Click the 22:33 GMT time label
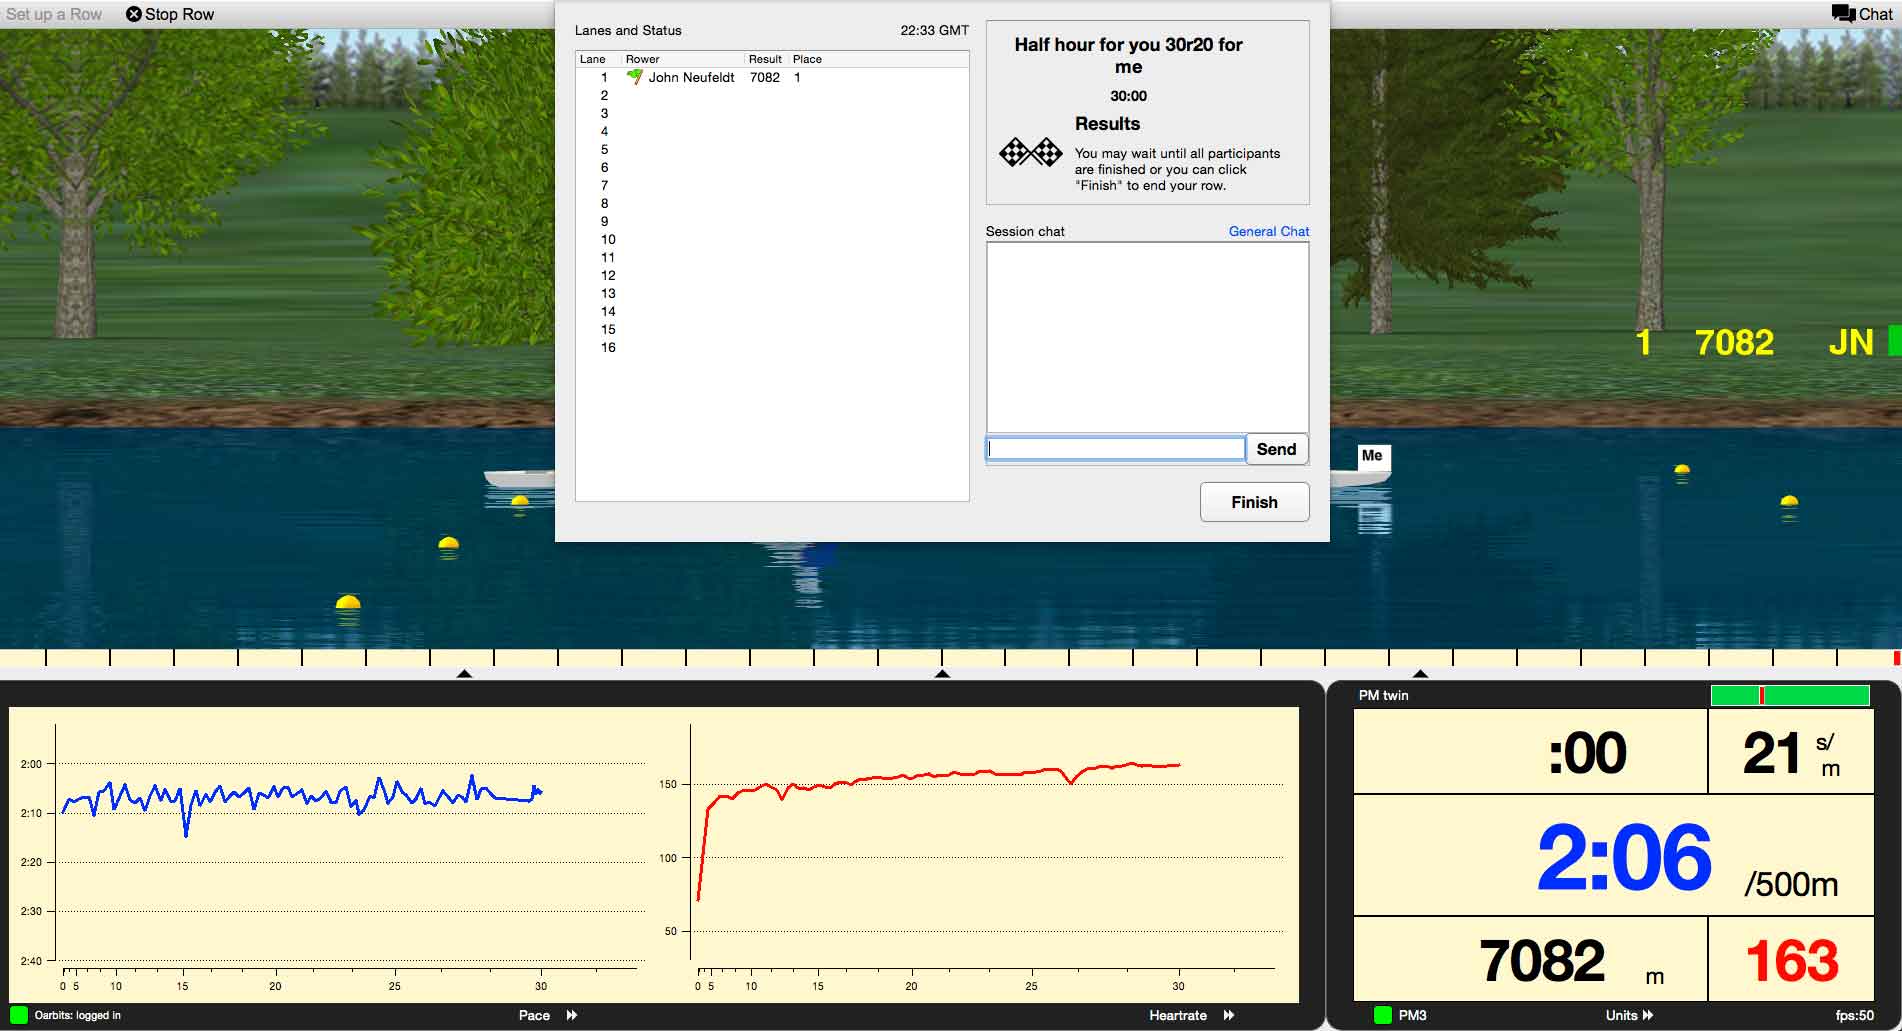1902x1031 pixels. 934,30
